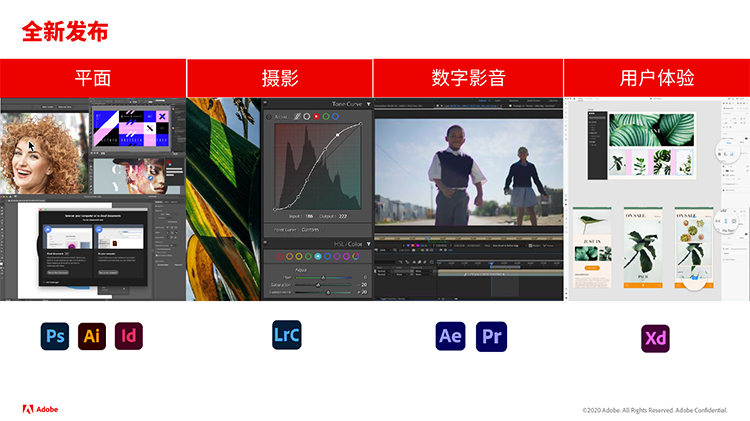The width and height of the screenshot is (750, 421).
Task: Click the 数字影音 category header
Action: point(468,78)
